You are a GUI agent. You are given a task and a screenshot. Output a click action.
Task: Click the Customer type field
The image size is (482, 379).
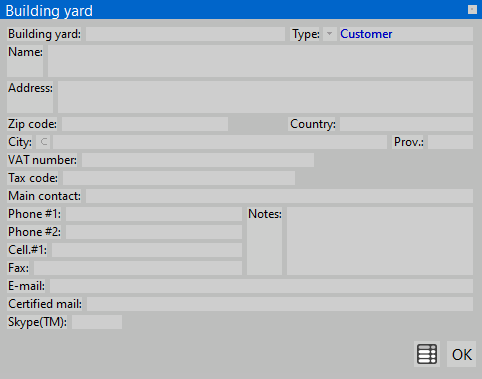406,34
